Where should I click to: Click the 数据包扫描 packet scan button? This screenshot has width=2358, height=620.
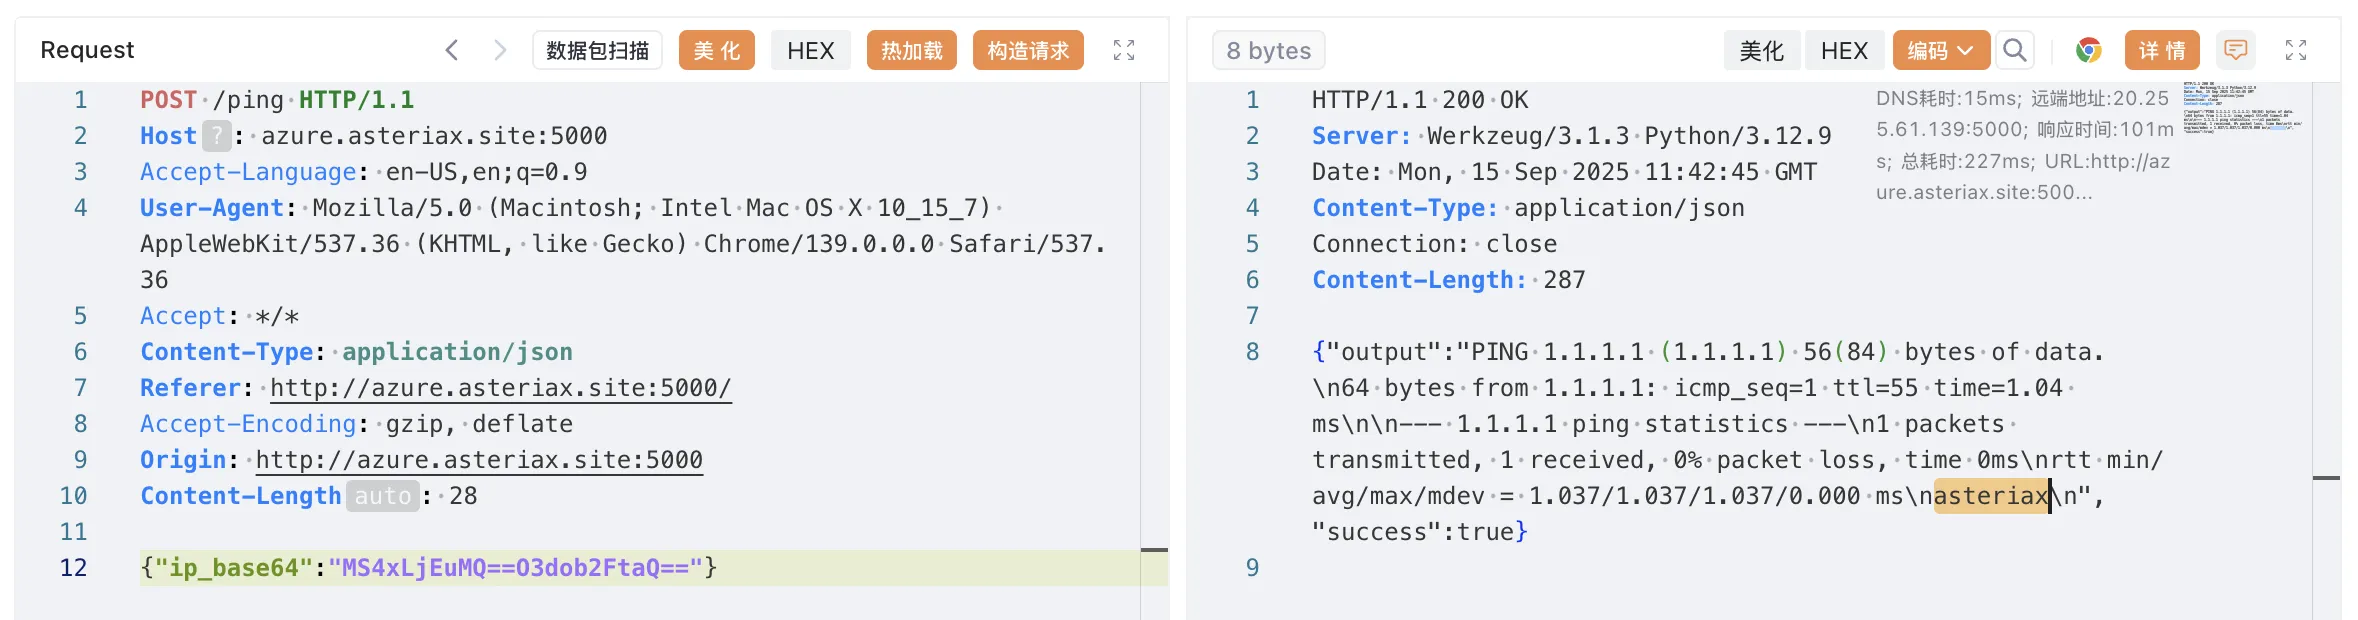coord(597,50)
